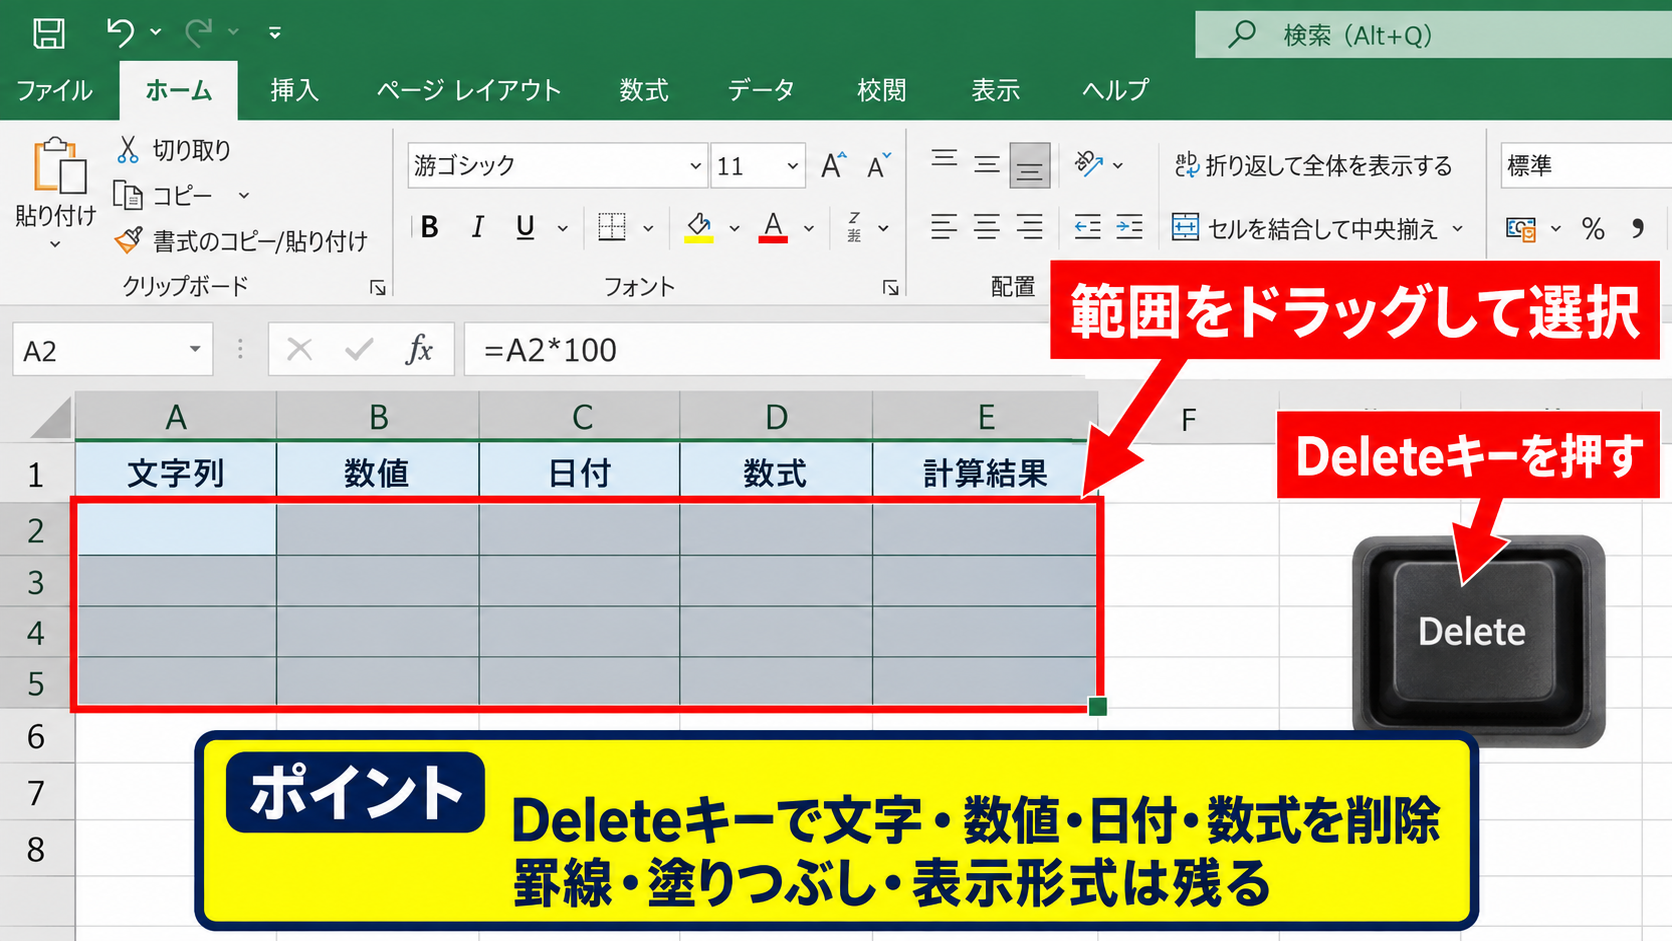Open the Clipboard dialog launcher
Image resolution: width=1672 pixels, height=941 pixels.
(x=377, y=288)
